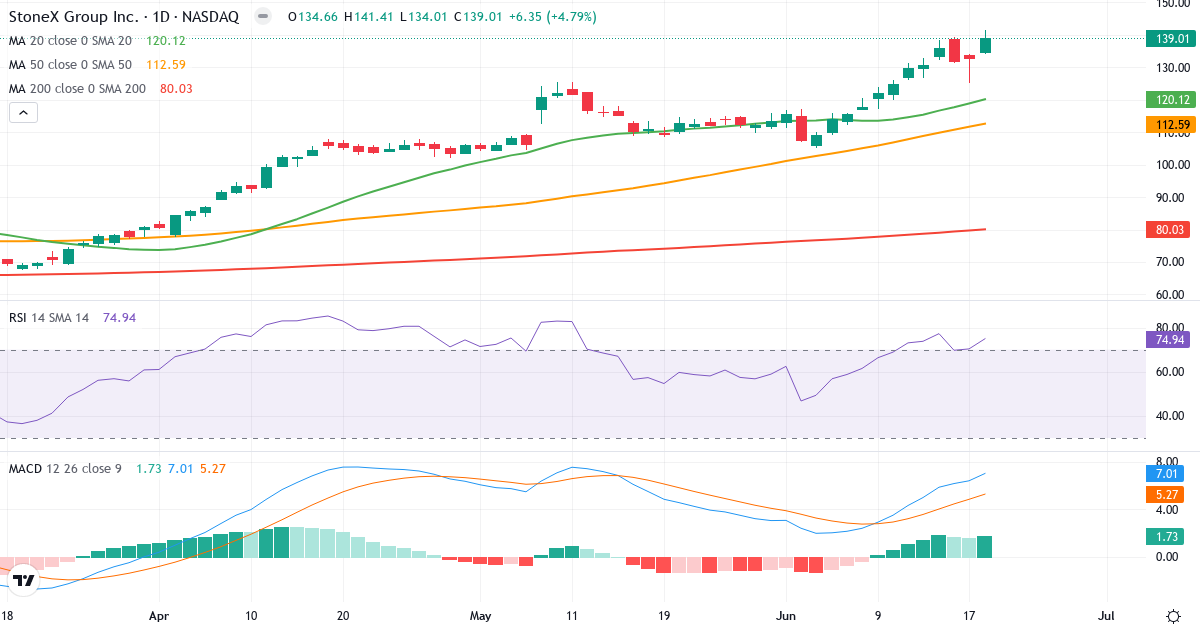Click the 139.01 current price label
The height and width of the screenshot is (630, 1200).
click(x=1171, y=39)
